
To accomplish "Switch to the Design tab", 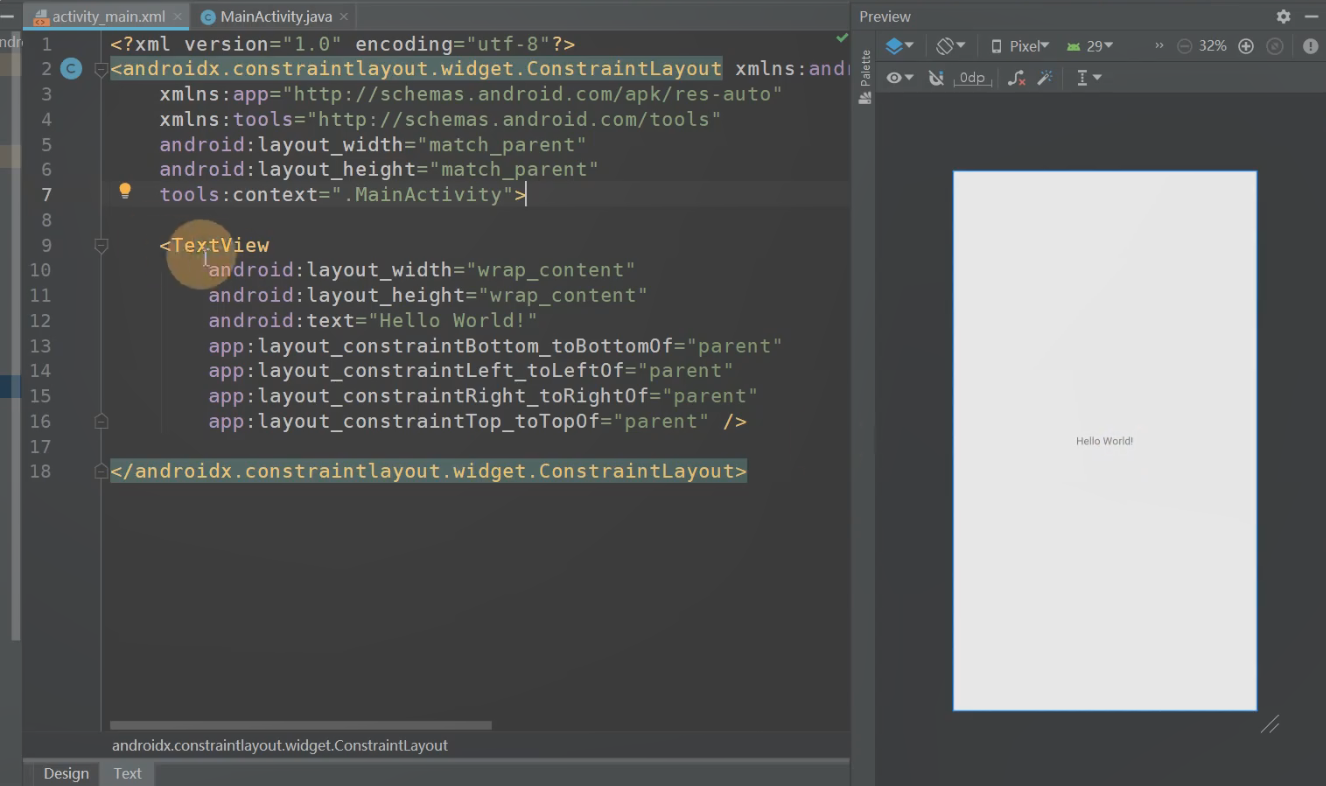I will [x=66, y=773].
